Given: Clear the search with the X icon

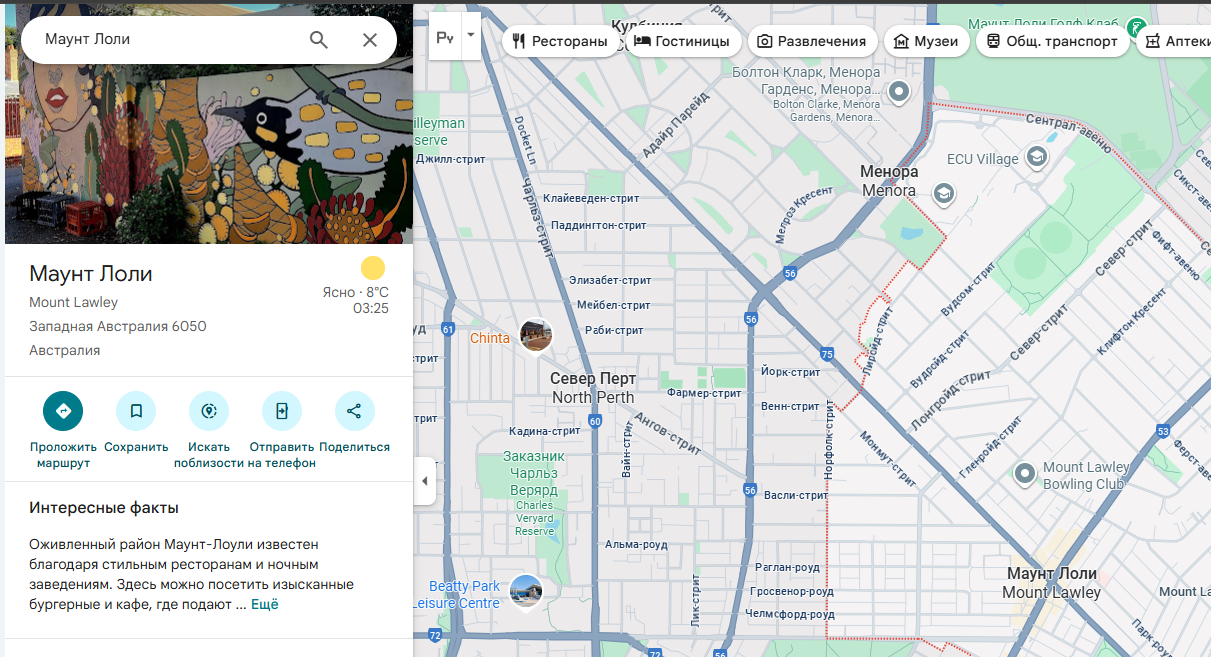Looking at the screenshot, I should coord(370,40).
